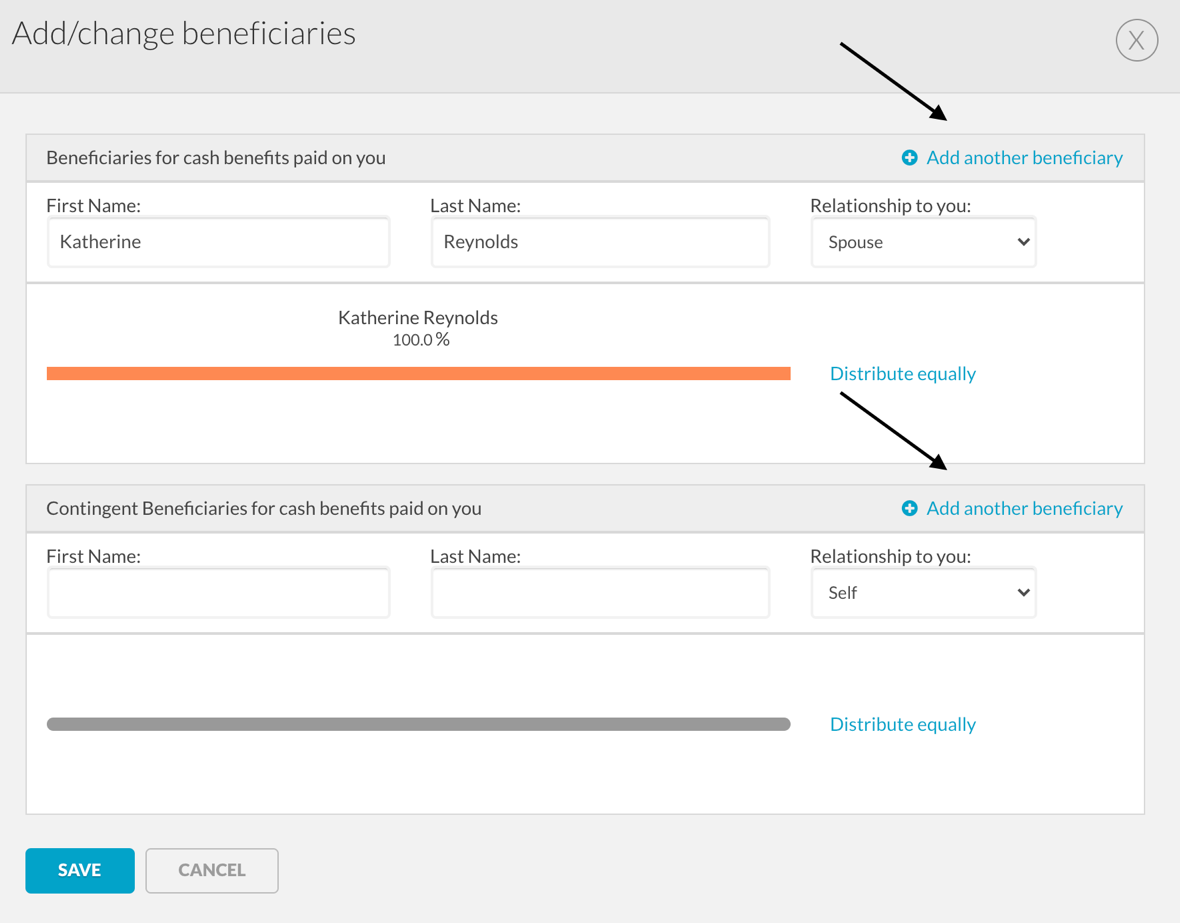Click the gray contingent allocation bar
Viewport: 1180px width, 923px height.
coord(418,725)
